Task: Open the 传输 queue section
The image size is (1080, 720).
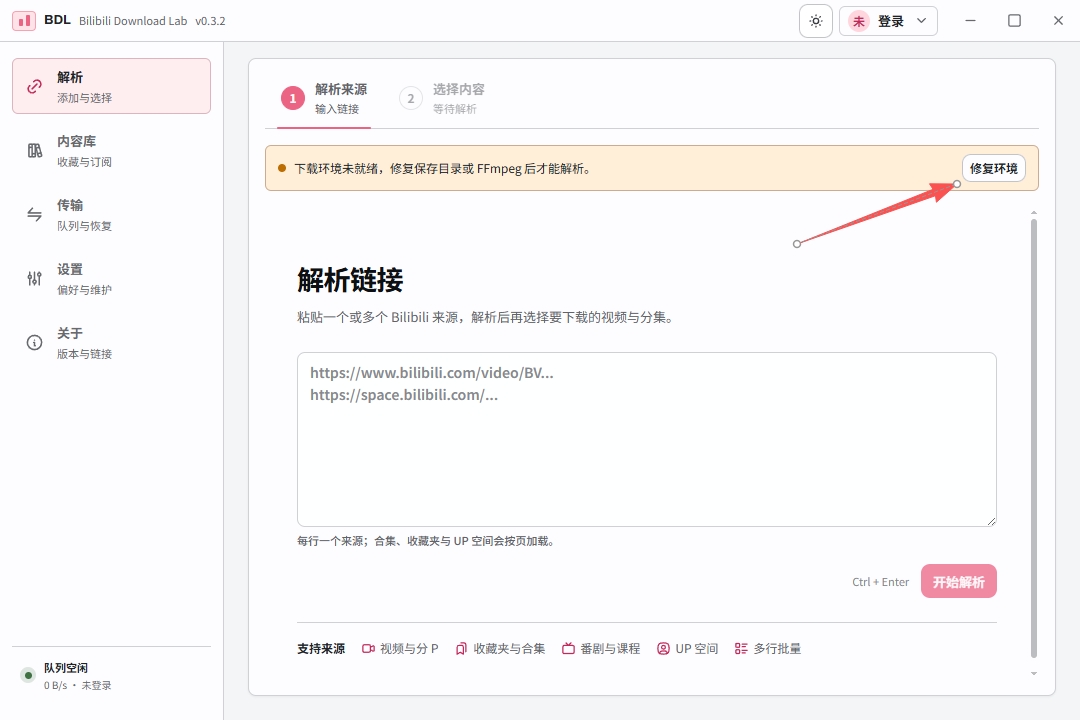Action: (112, 214)
